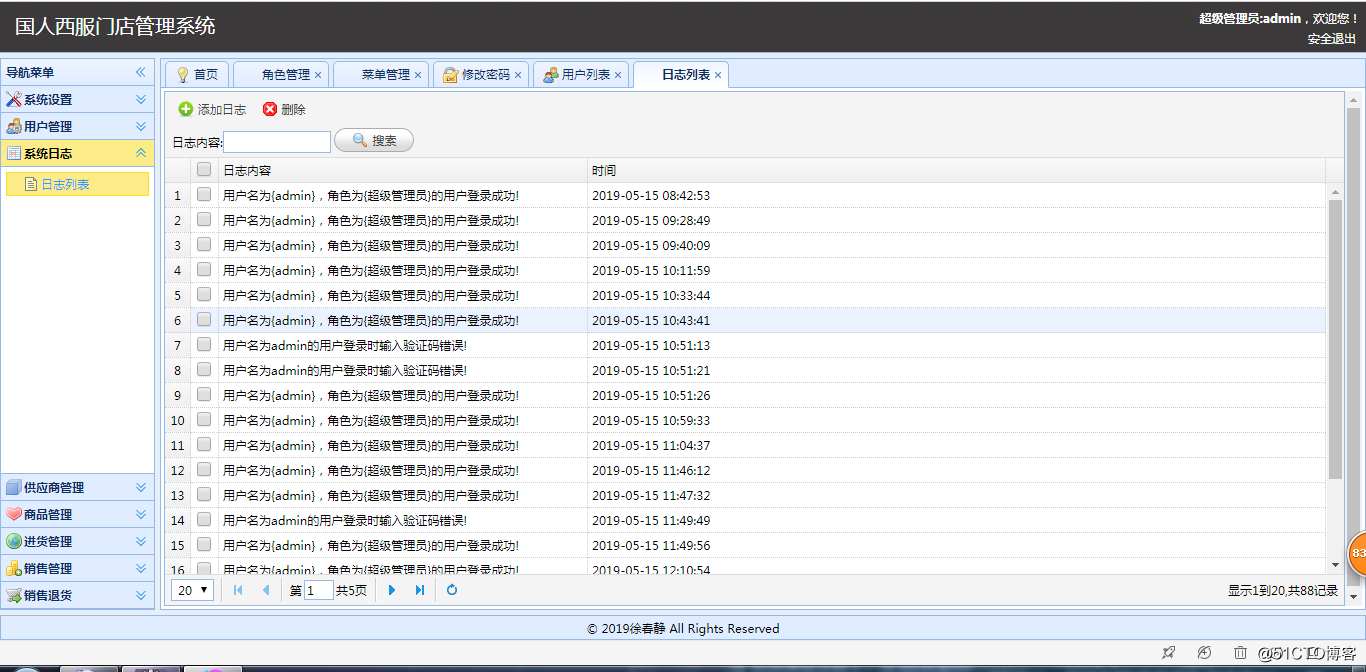Click the page number input box
Image resolution: width=1366 pixels, height=672 pixels.
click(x=319, y=590)
